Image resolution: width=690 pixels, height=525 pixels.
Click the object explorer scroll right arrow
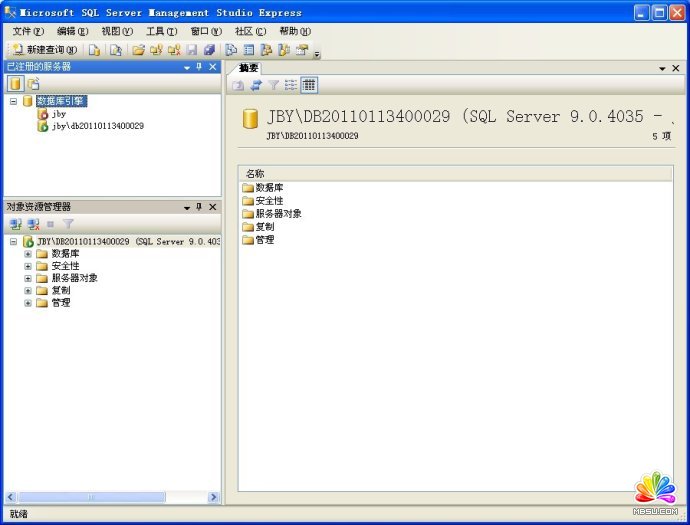coord(213,497)
